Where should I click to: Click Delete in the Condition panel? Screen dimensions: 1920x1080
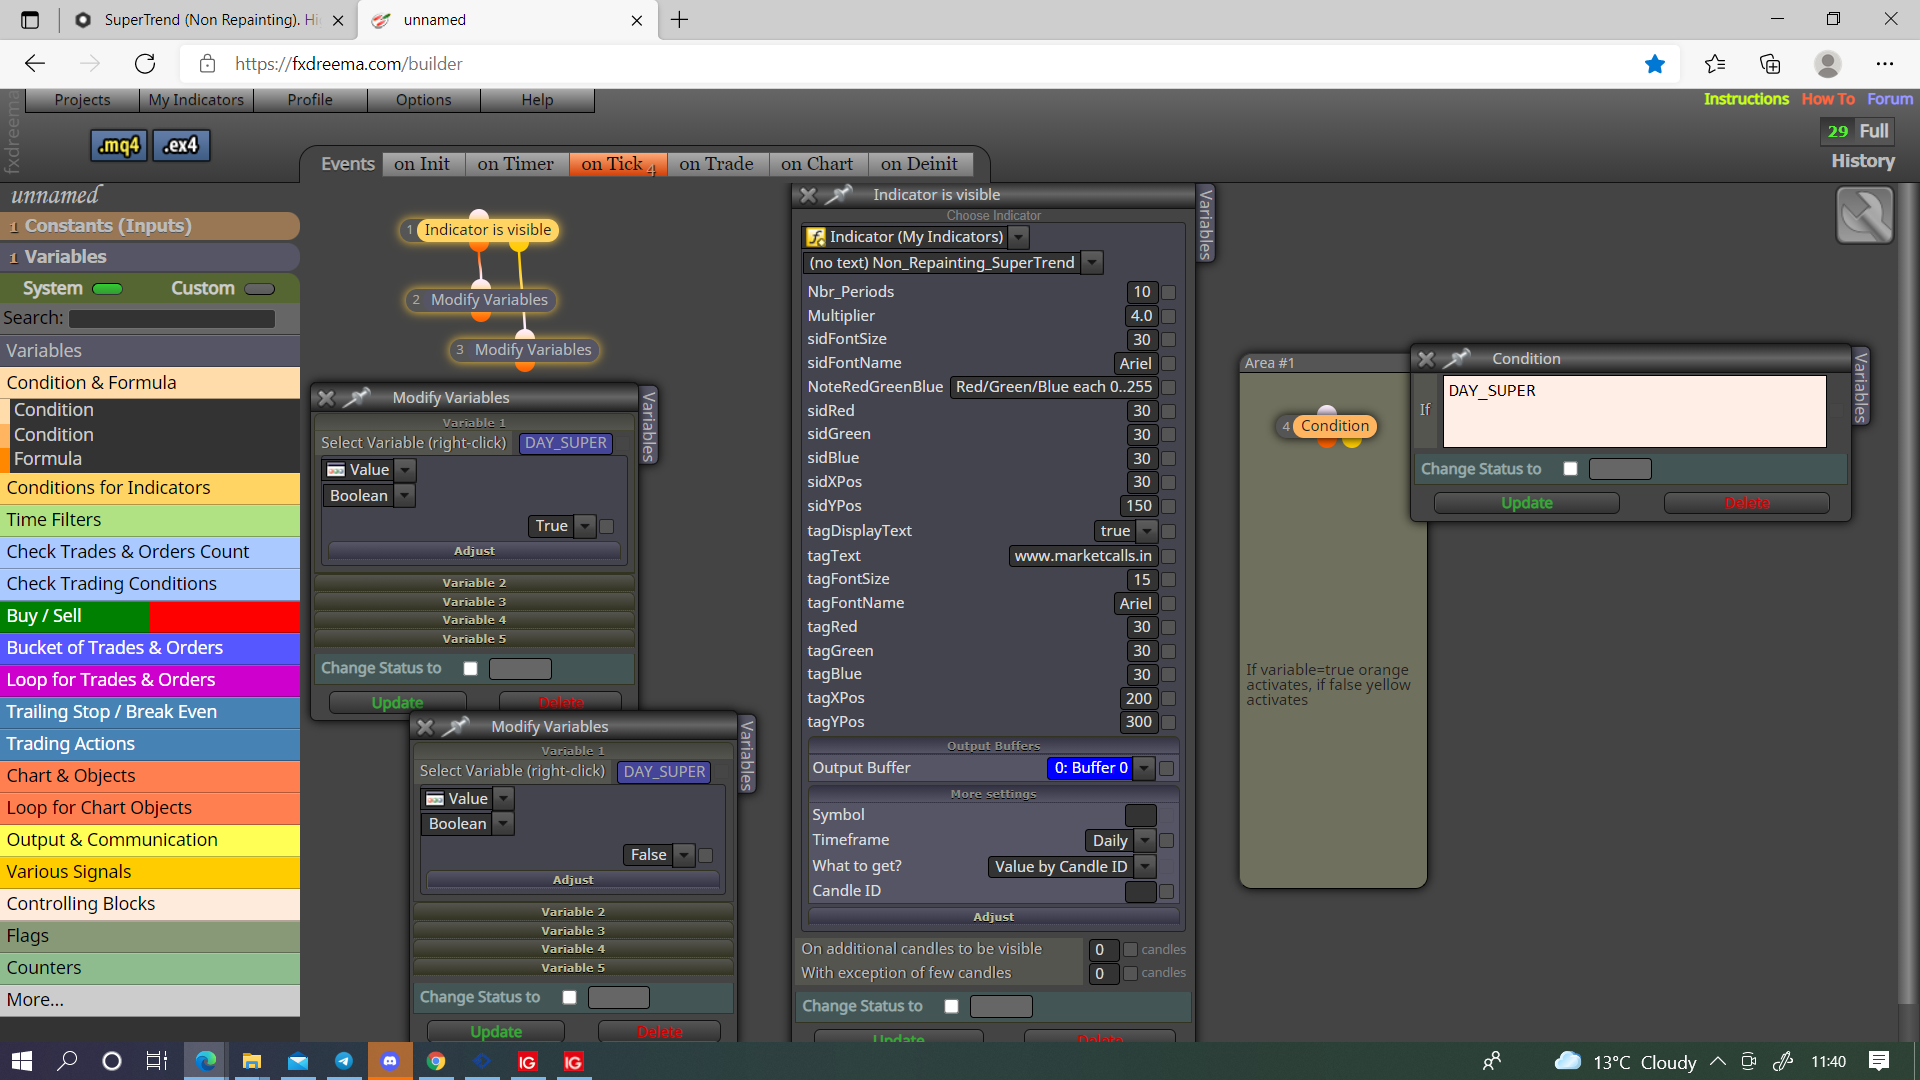click(1747, 503)
